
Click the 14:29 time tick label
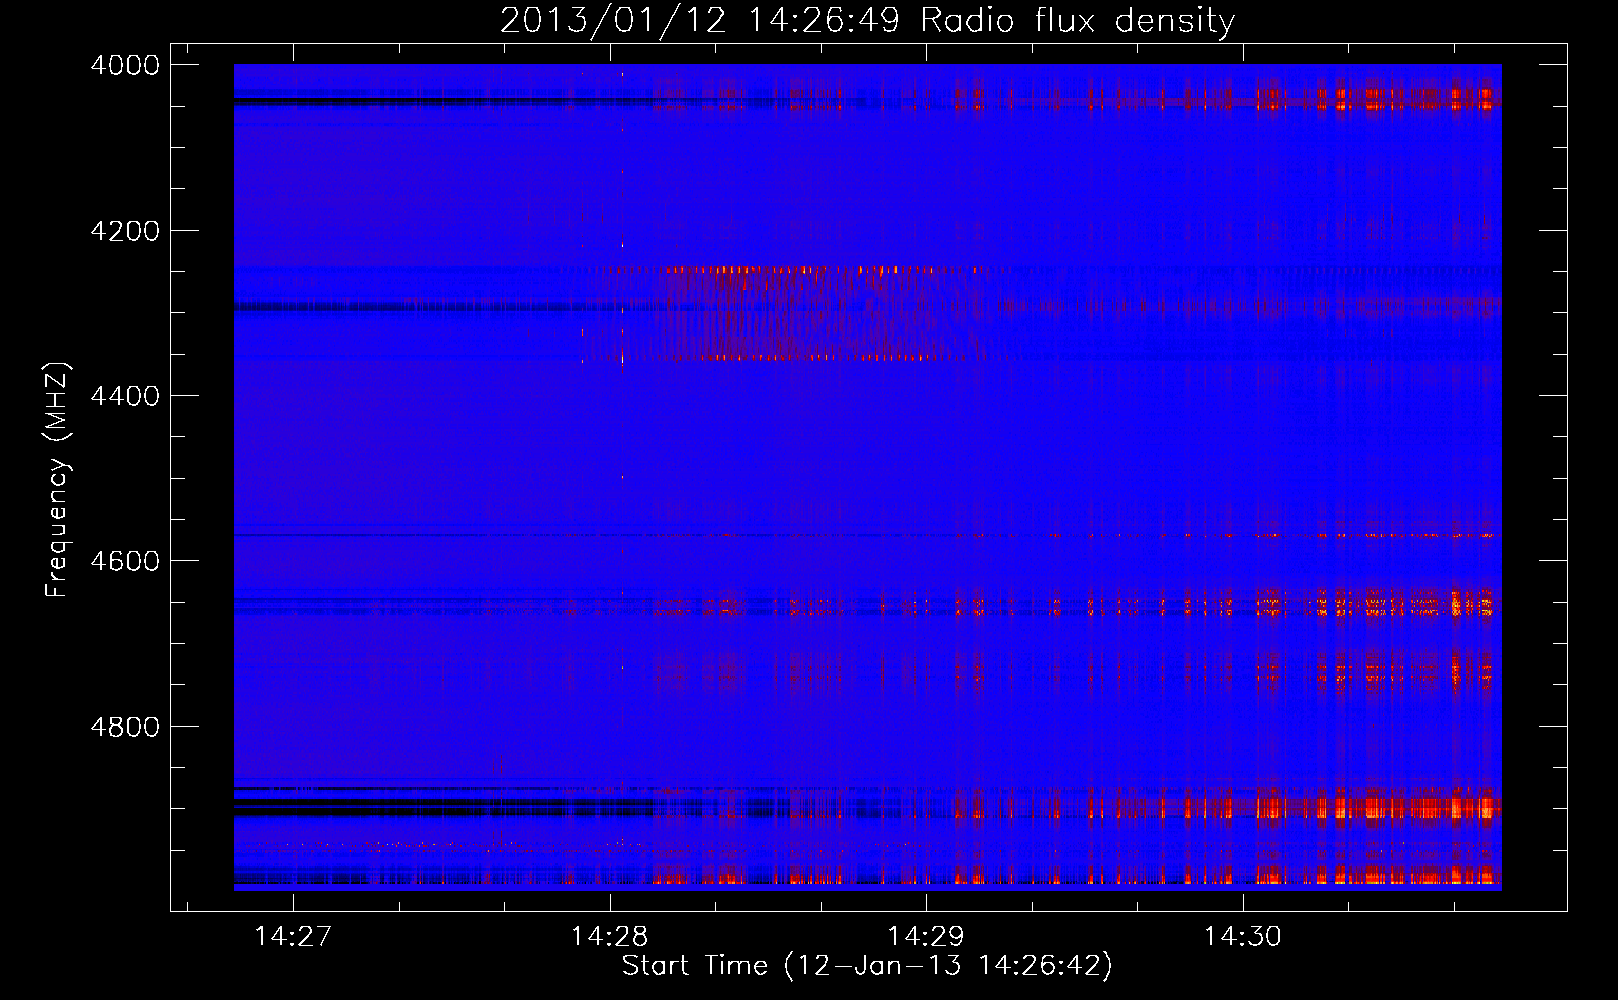point(926,936)
